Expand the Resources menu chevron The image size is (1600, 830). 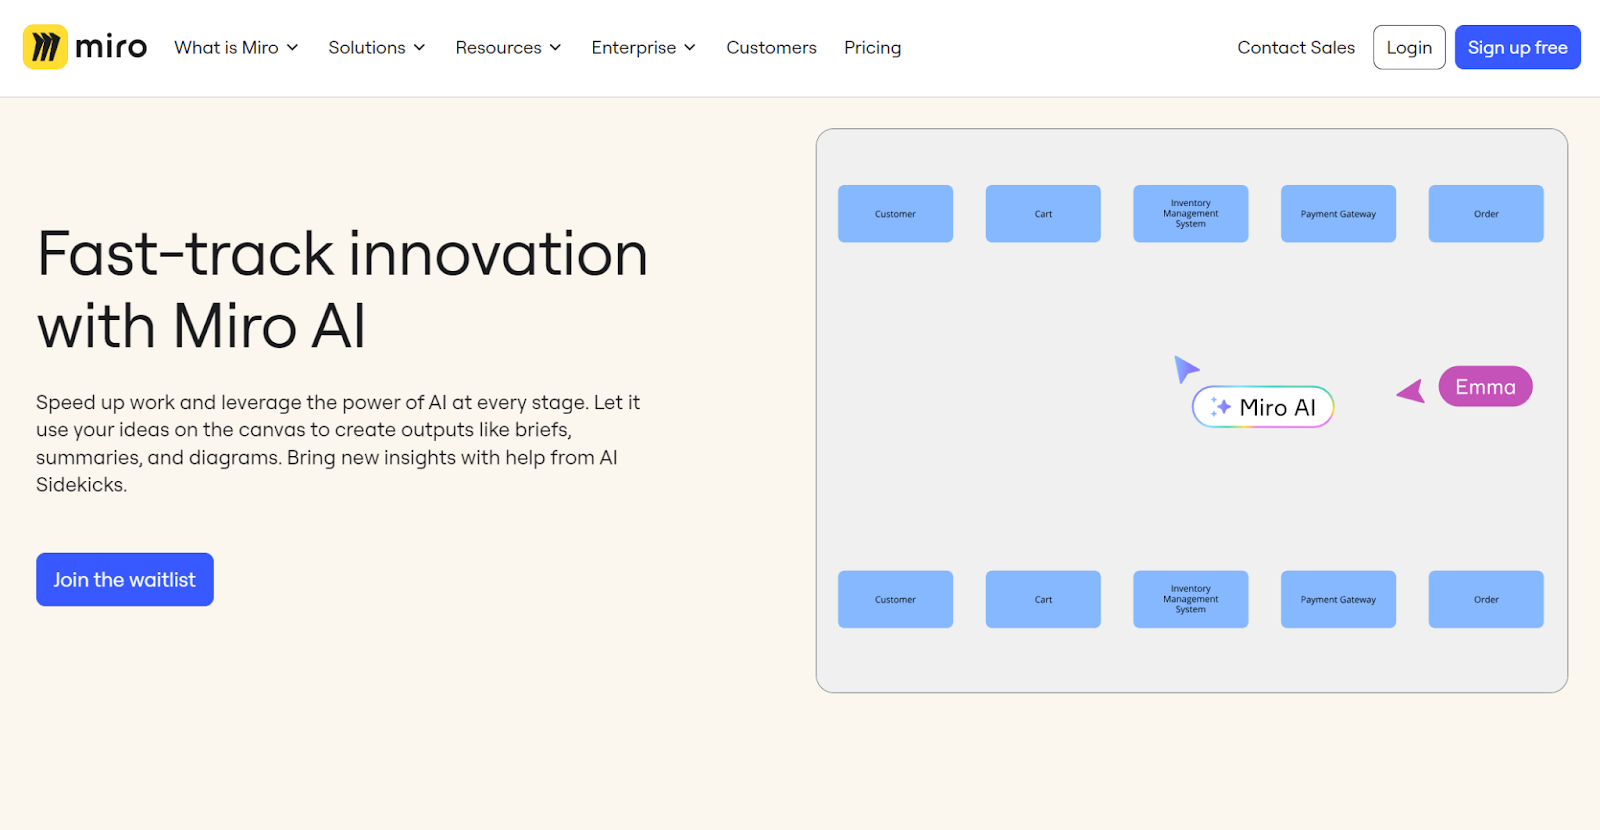[x=556, y=48]
